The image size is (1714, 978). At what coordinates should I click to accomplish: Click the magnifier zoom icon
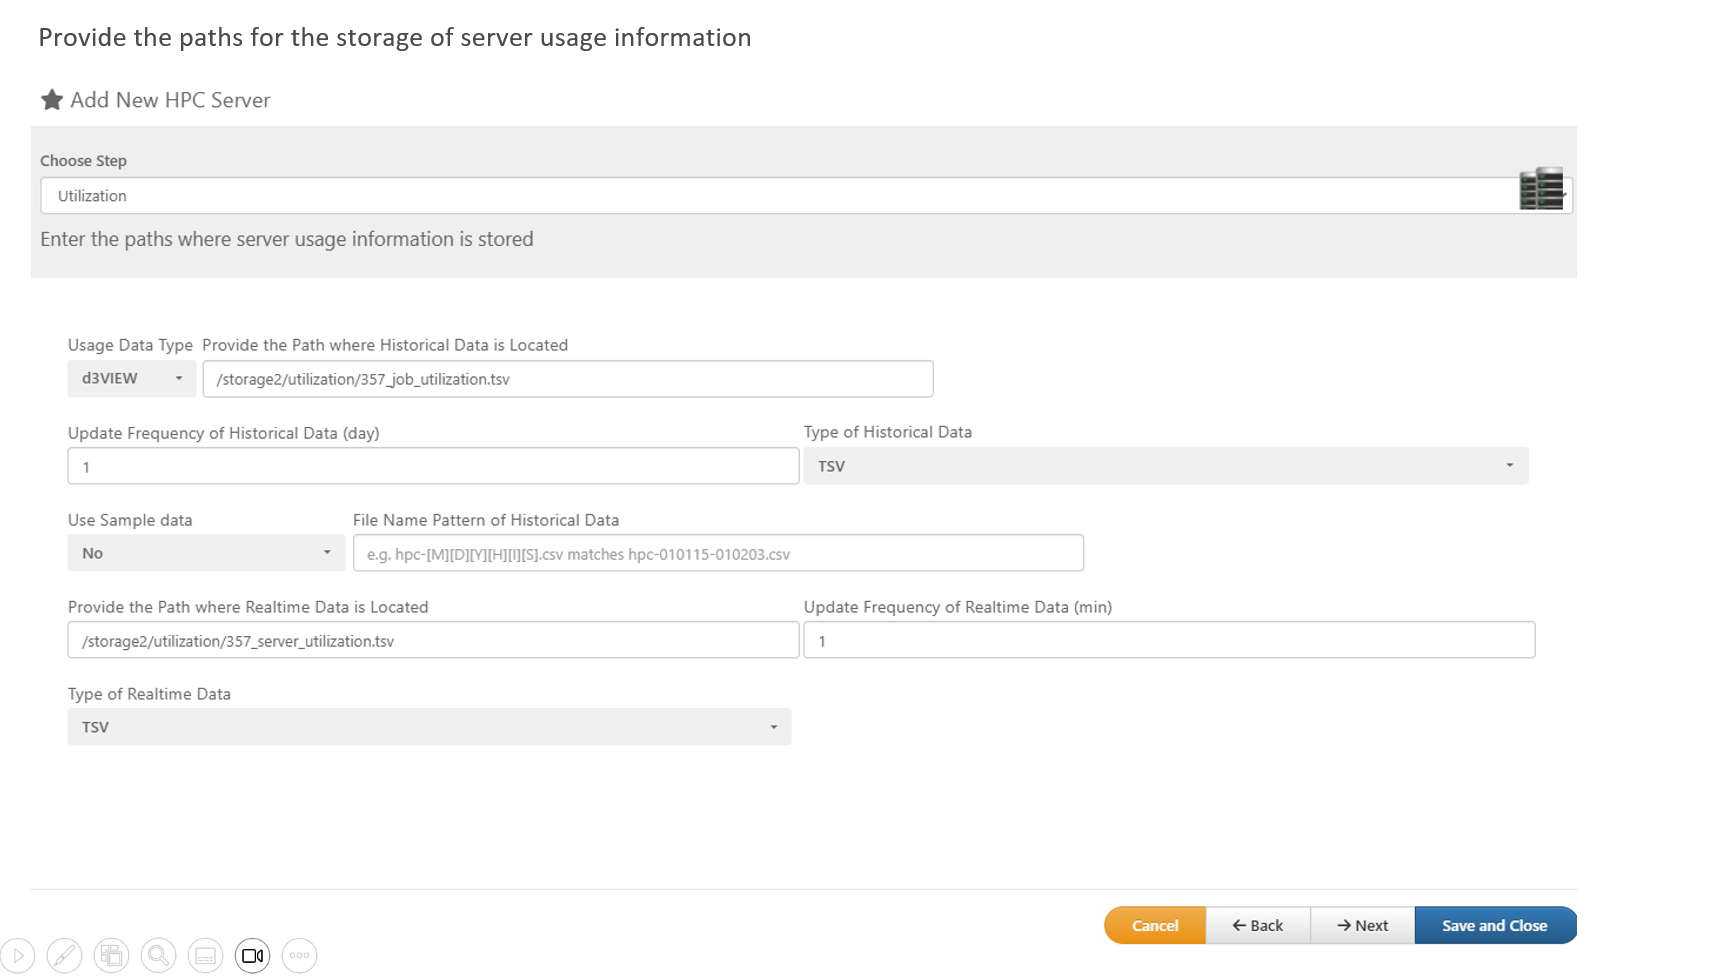(158, 956)
